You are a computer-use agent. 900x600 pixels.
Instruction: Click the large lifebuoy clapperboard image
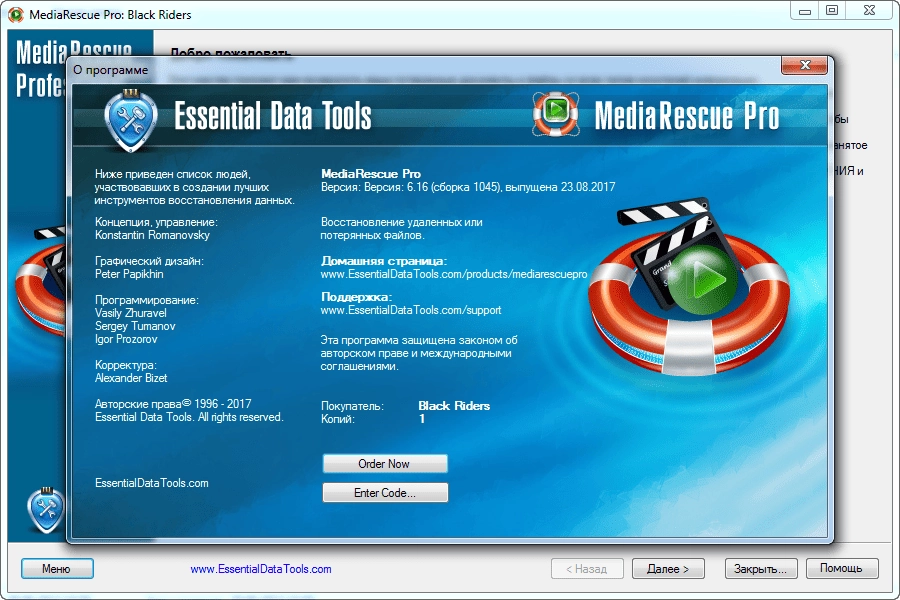pyautogui.click(x=689, y=287)
